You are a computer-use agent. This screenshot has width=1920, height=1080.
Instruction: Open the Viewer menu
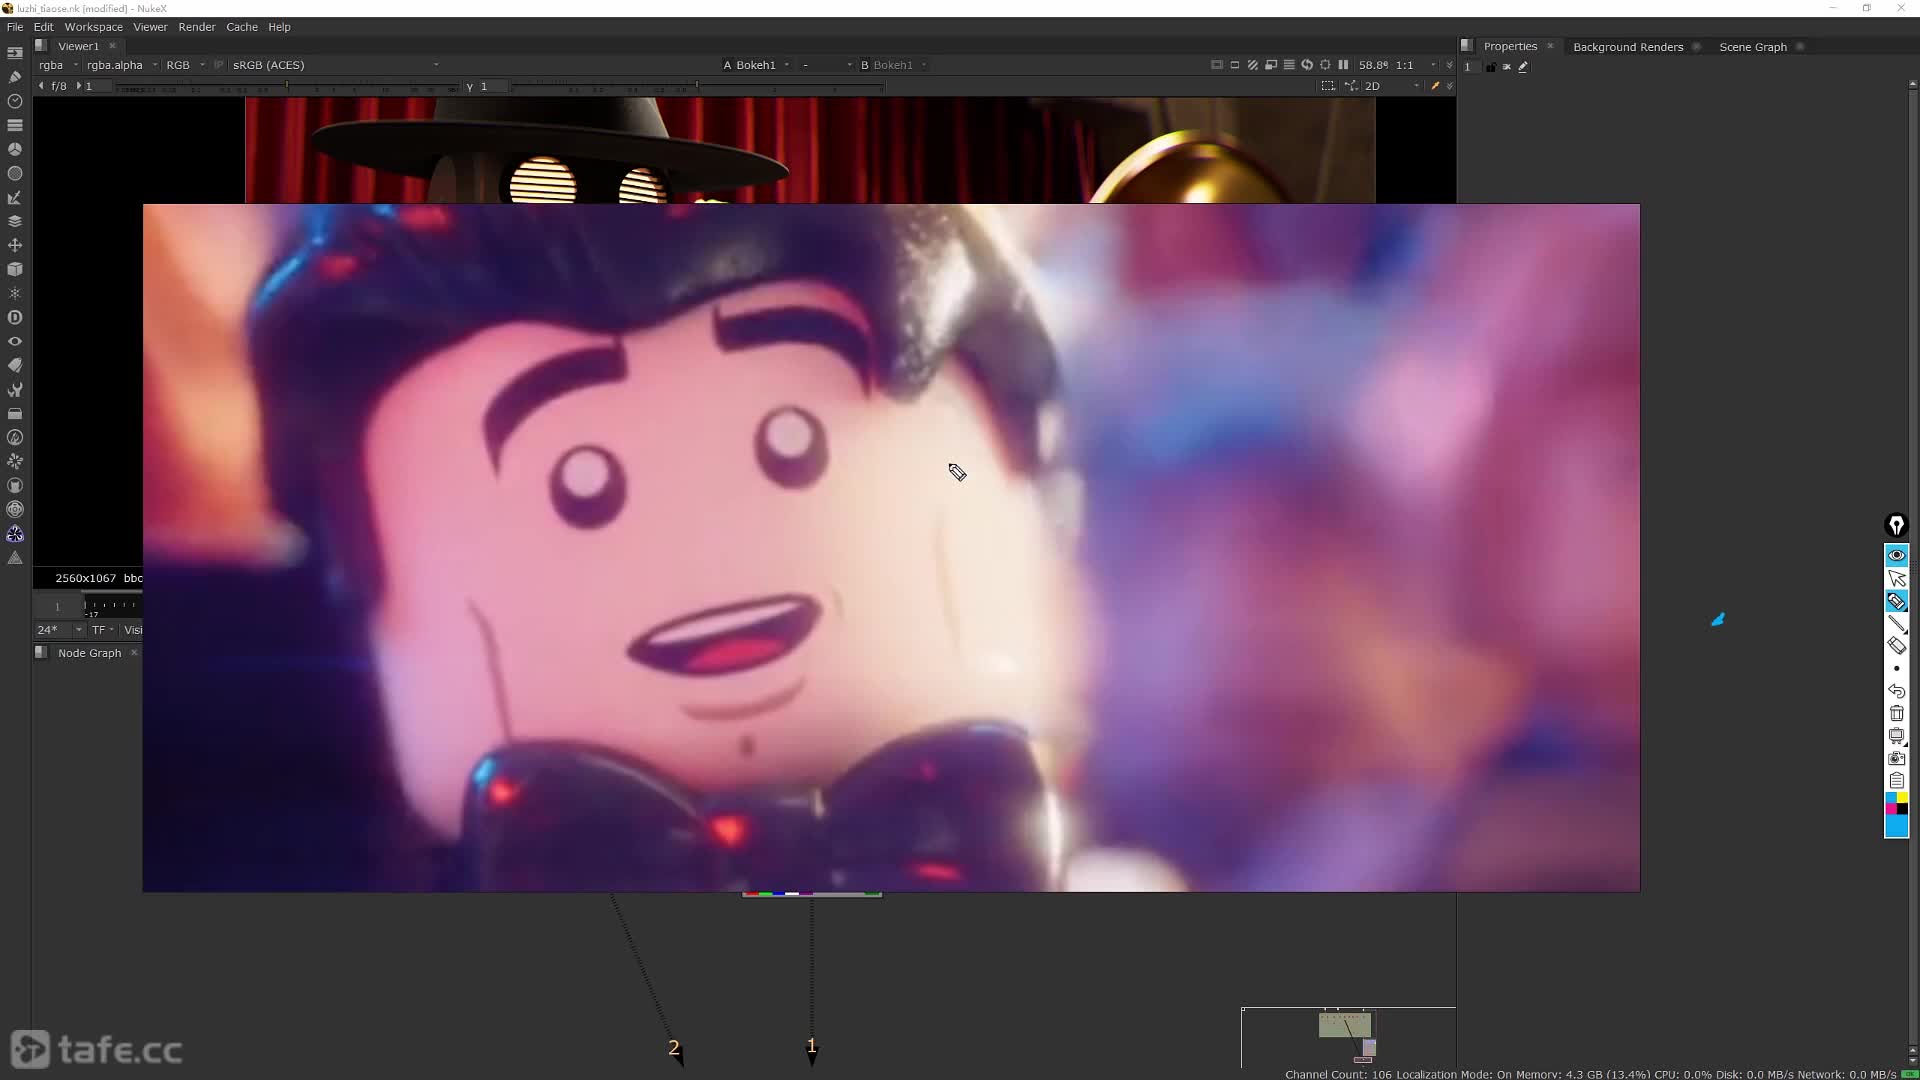coord(150,27)
